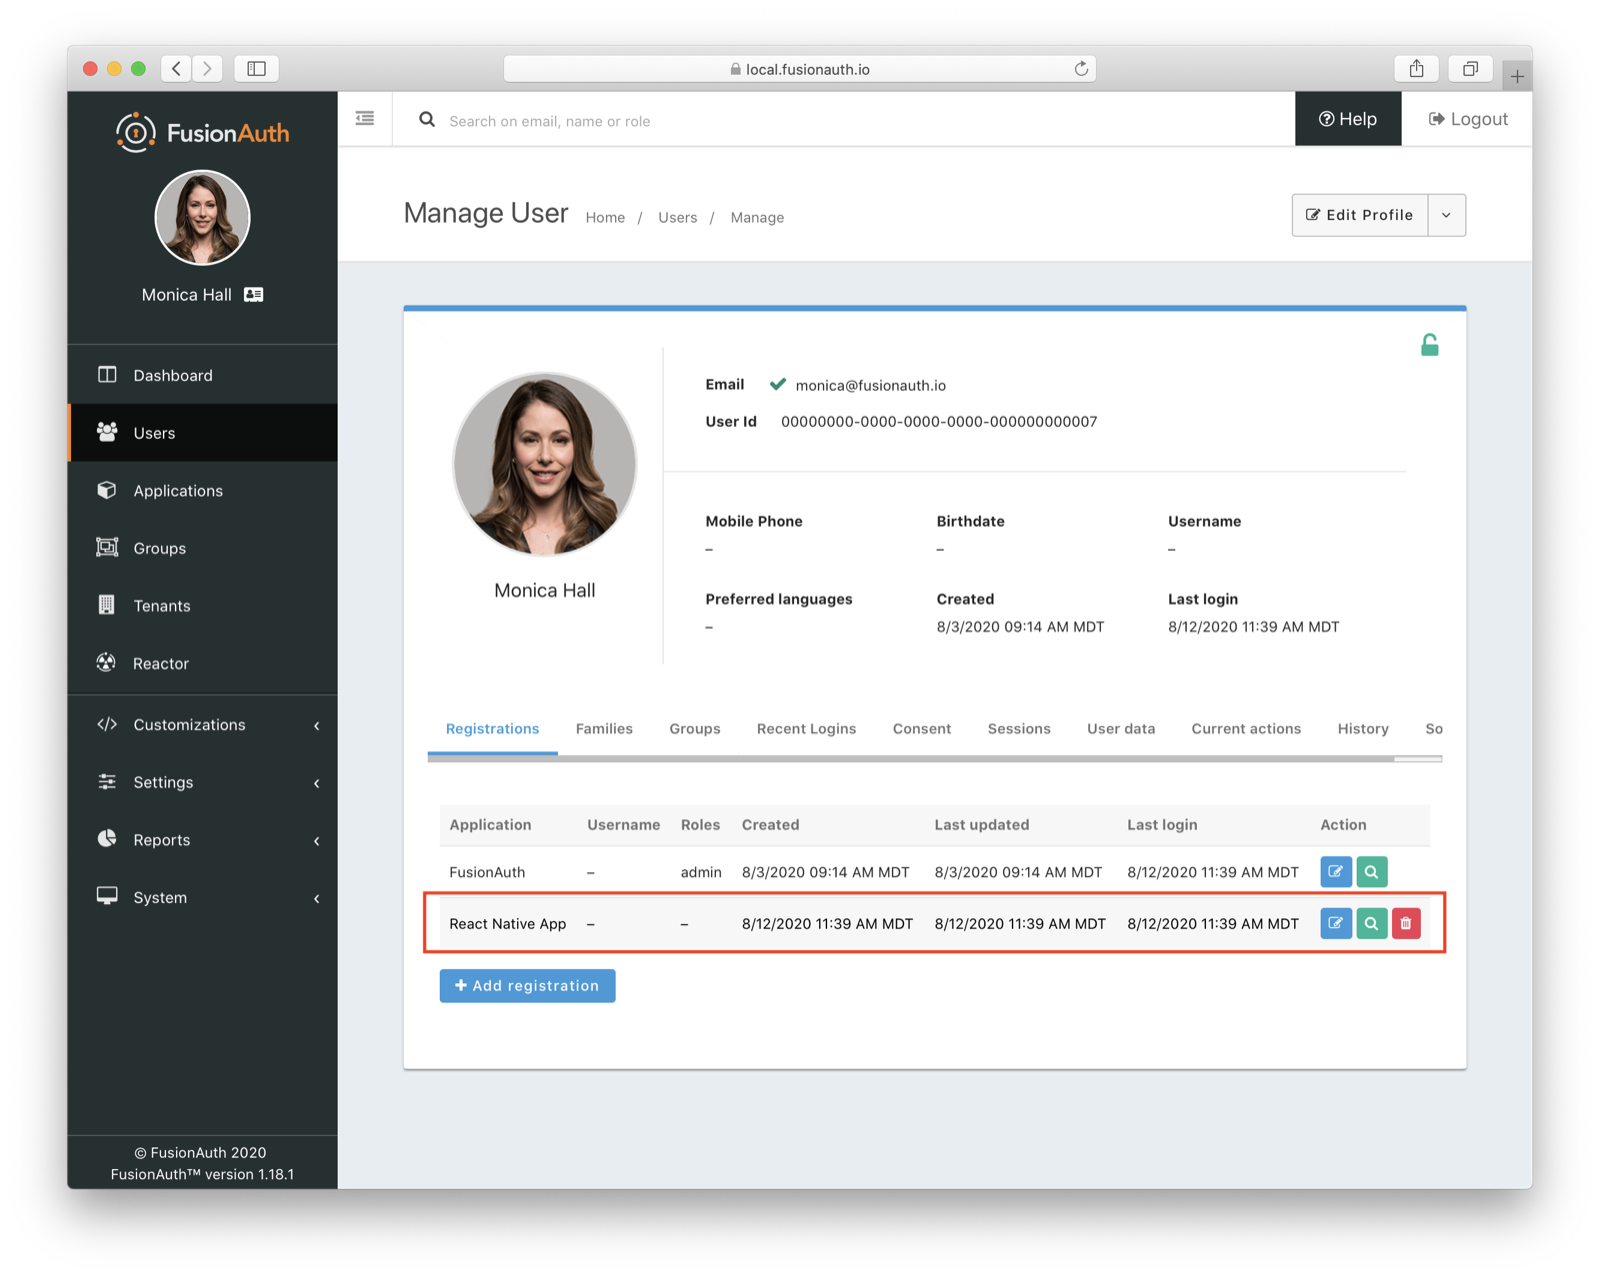The image size is (1600, 1278).
Task: Click the Edit Profile button
Action: [x=1360, y=215]
